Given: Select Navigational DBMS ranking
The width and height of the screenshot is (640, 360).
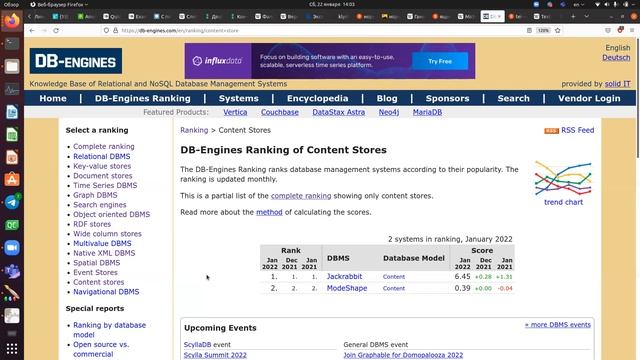Looking at the screenshot, I should 106,292.
